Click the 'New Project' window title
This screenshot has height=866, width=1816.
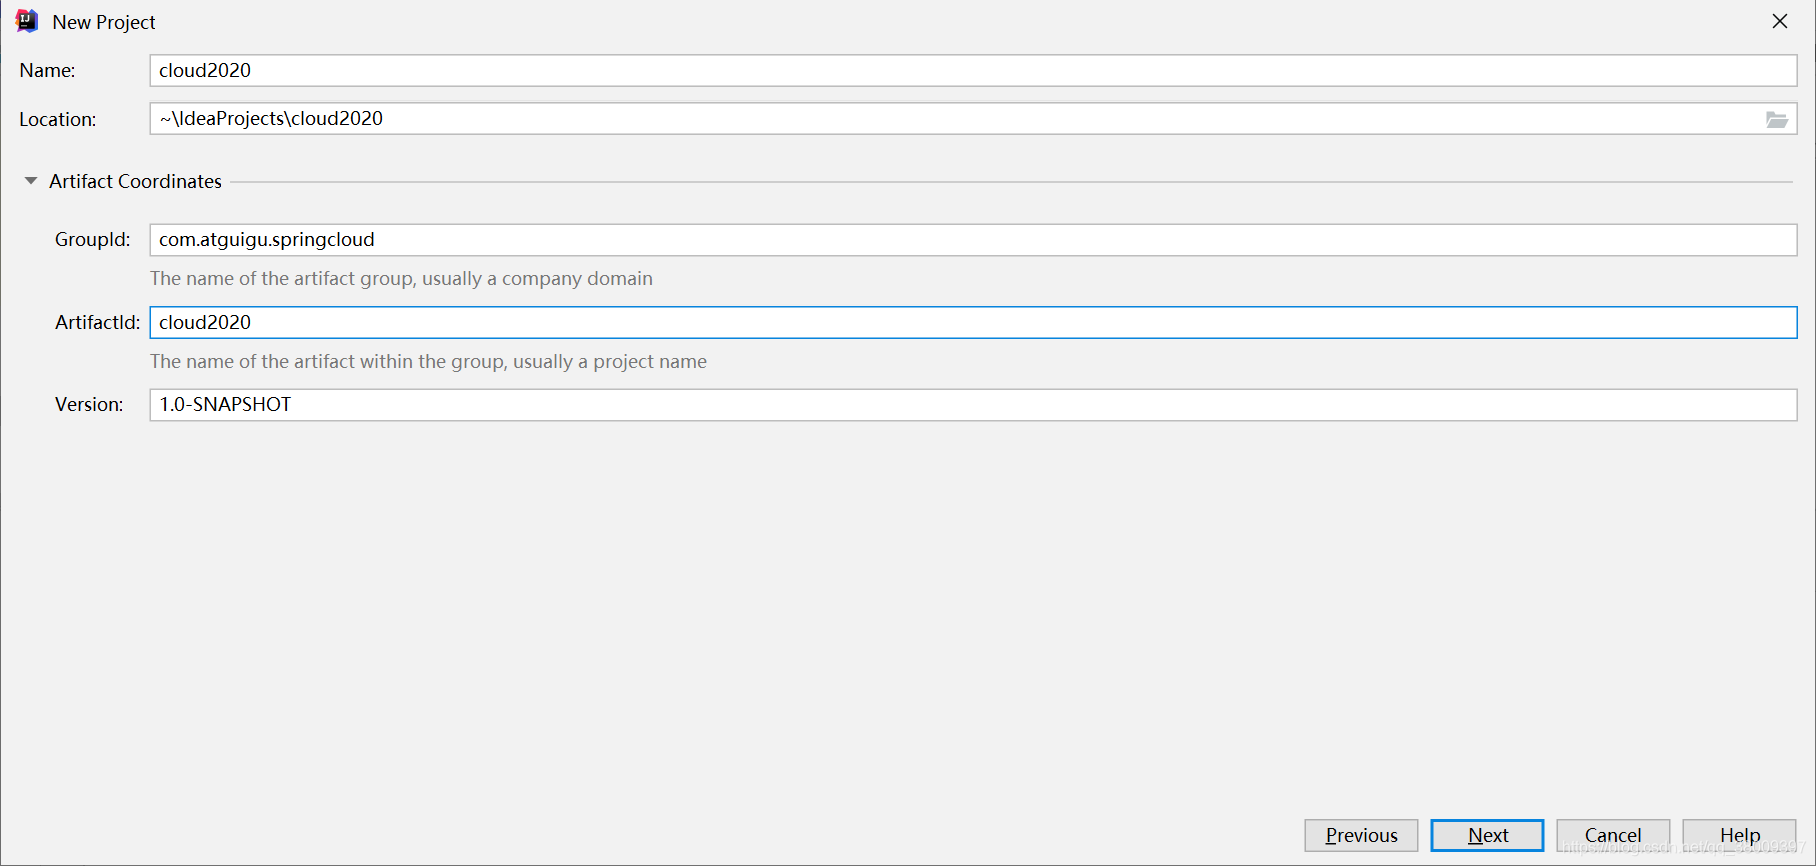pyautogui.click(x=104, y=22)
